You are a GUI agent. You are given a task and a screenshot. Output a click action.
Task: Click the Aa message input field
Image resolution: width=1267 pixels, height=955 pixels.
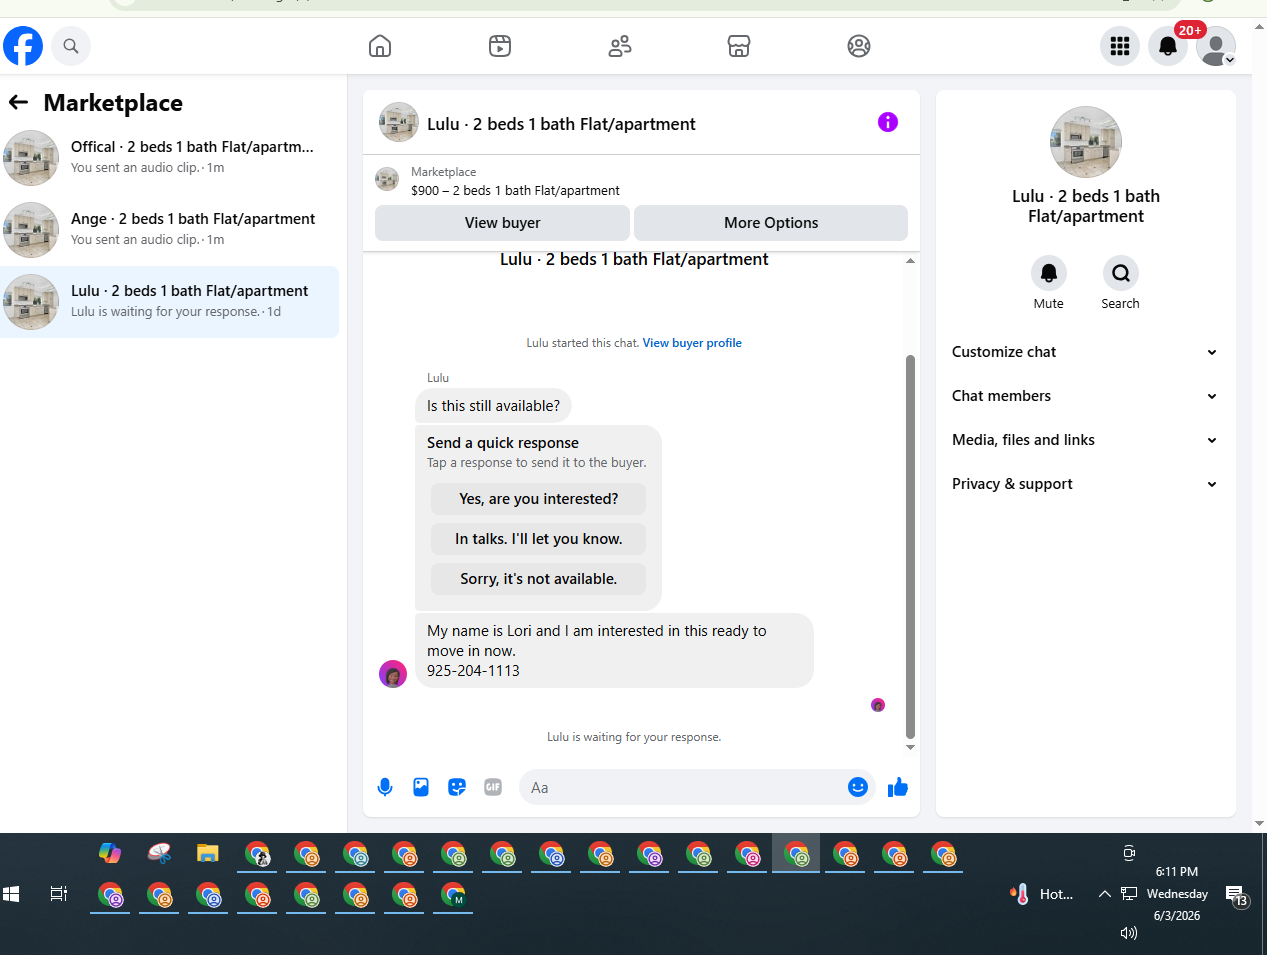pyautogui.click(x=685, y=788)
